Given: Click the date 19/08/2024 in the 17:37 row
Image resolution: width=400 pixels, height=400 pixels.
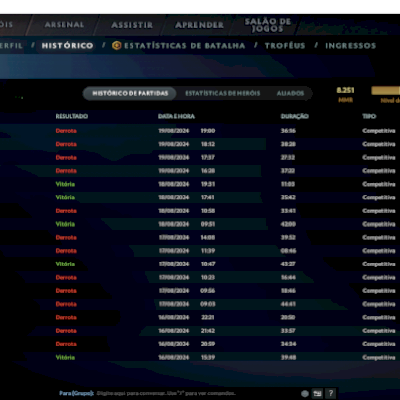Looking at the screenshot, I should [x=174, y=157].
